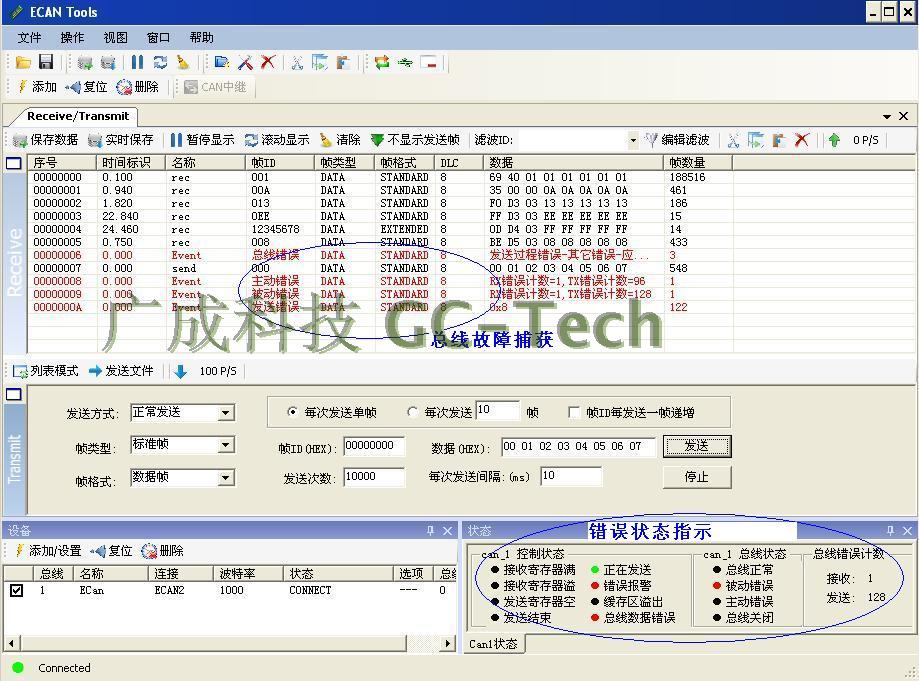Enable 帧ID每发送一帧递增 checkbox

click(574, 412)
